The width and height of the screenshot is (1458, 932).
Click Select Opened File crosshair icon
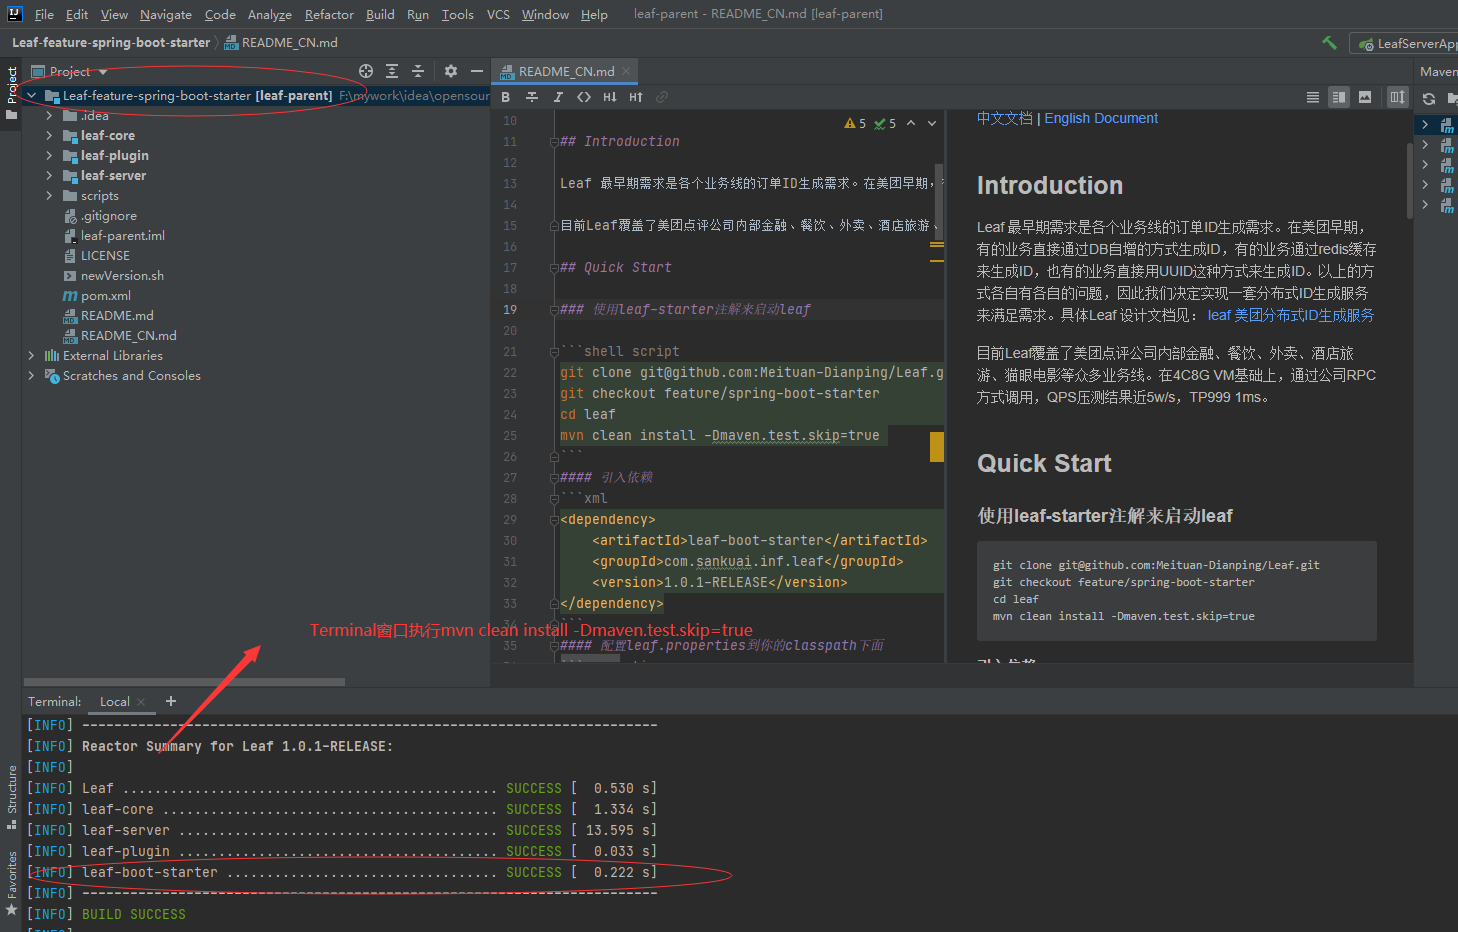point(366,71)
